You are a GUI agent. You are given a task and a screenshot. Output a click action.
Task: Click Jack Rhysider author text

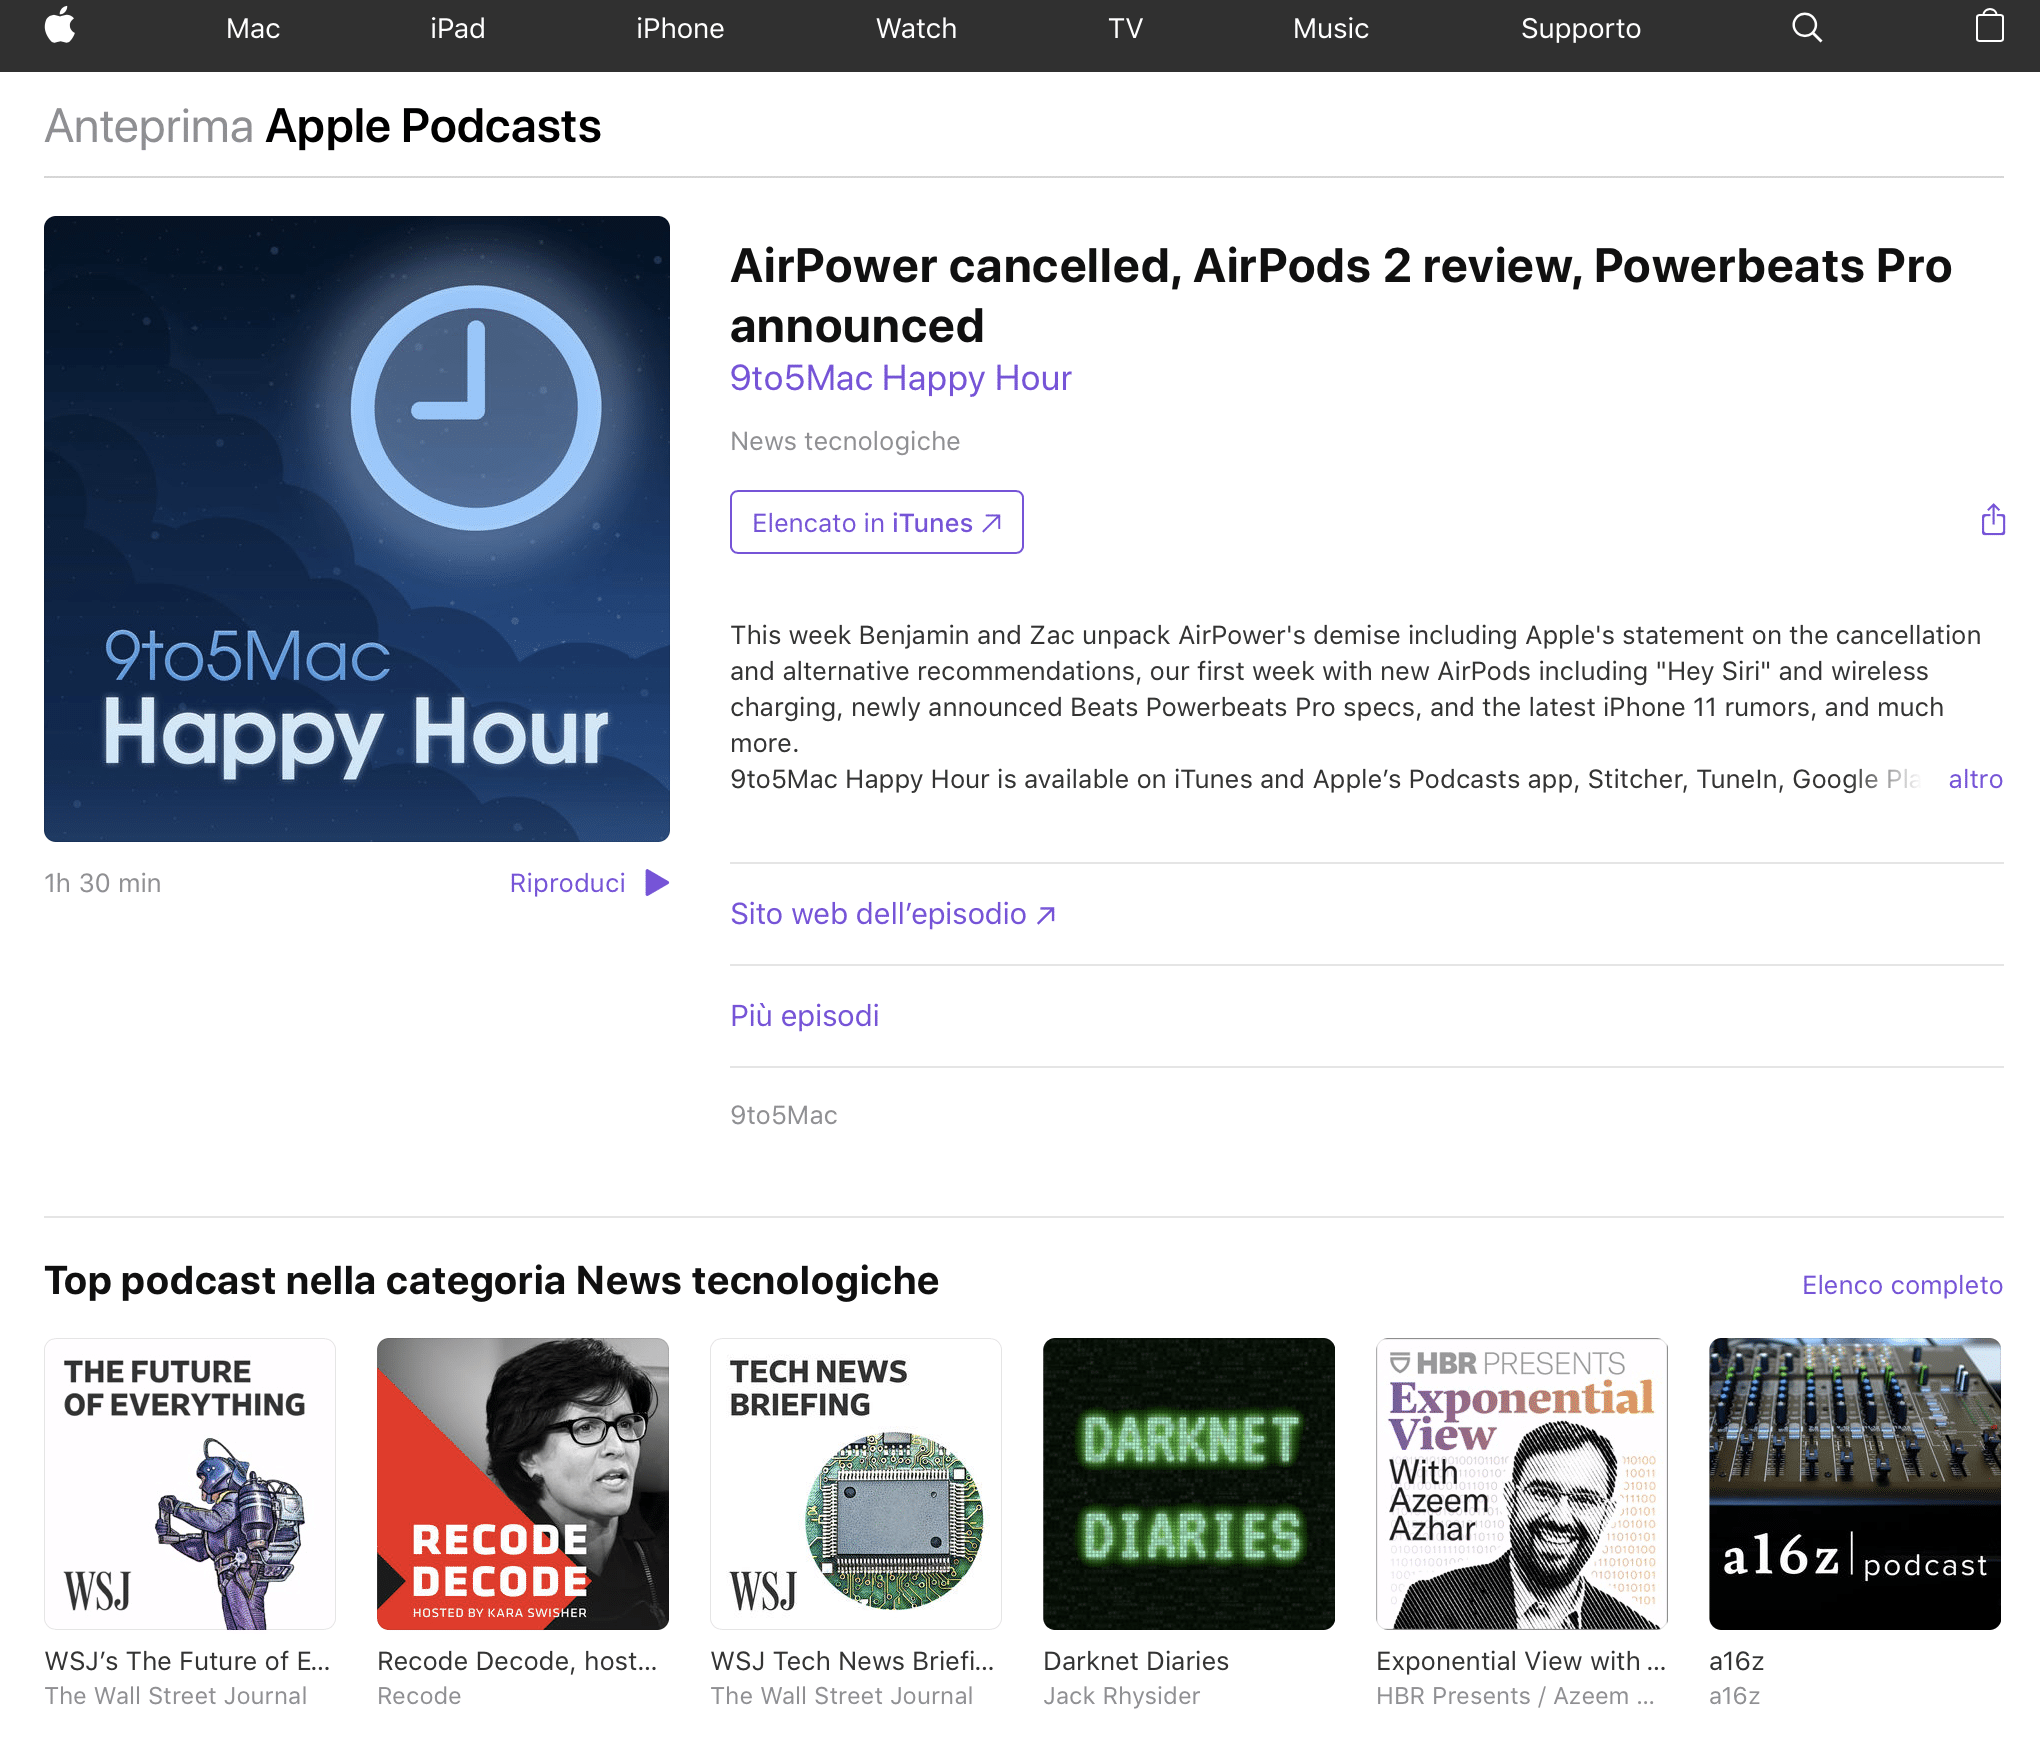[x=1121, y=1696]
